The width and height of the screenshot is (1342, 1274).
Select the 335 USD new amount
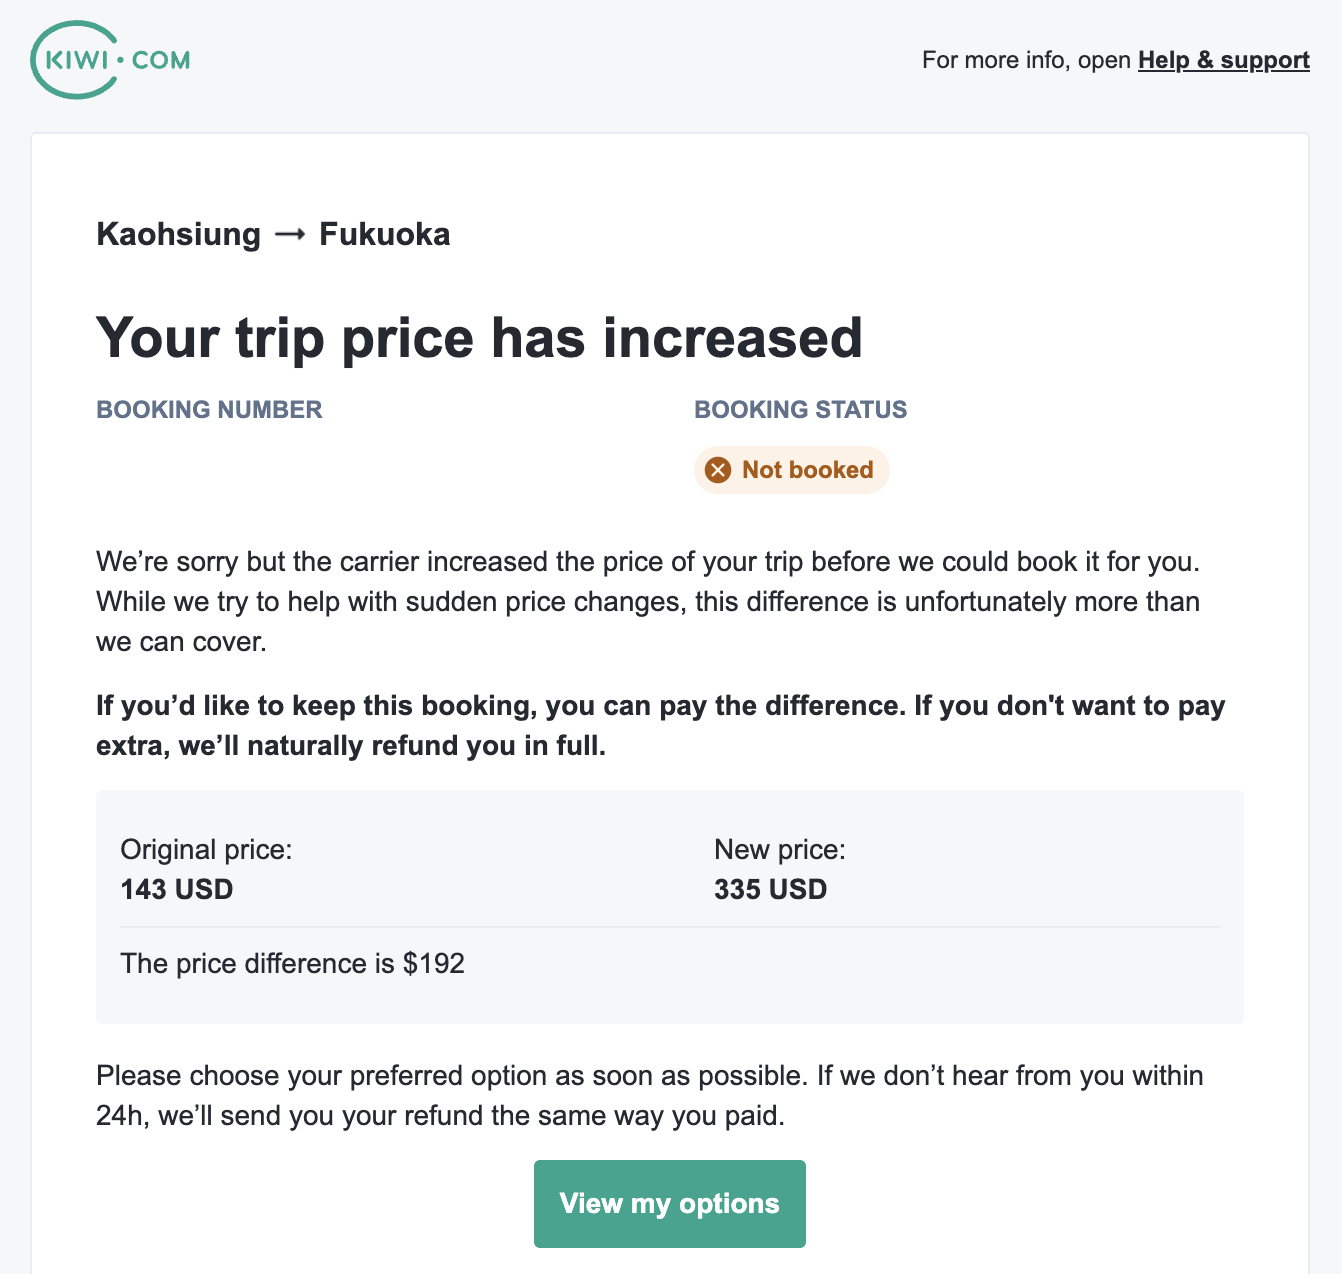click(771, 890)
